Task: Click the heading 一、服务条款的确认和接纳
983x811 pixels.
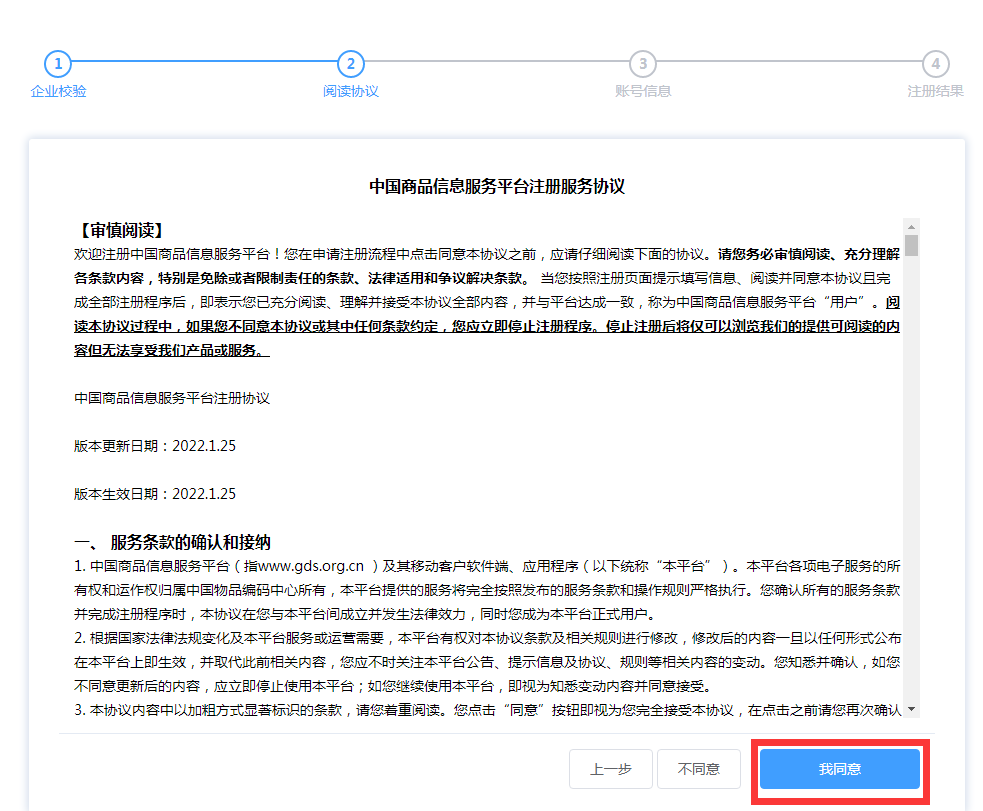Action: [172, 542]
